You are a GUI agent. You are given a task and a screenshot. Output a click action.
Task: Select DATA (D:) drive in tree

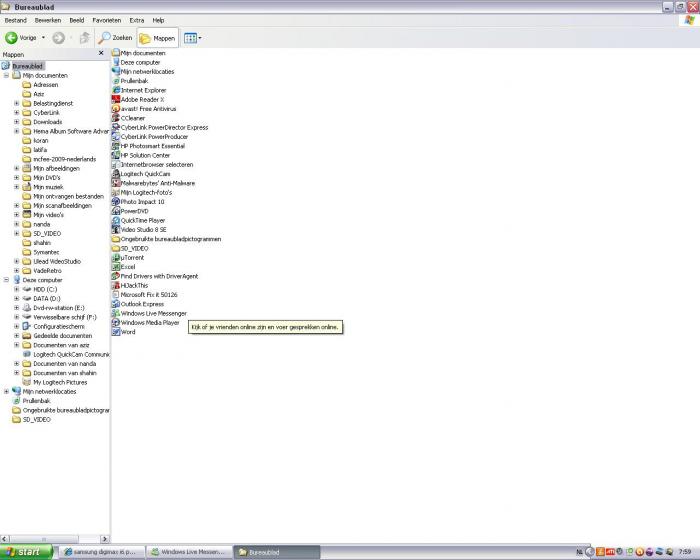tap(42, 299)
